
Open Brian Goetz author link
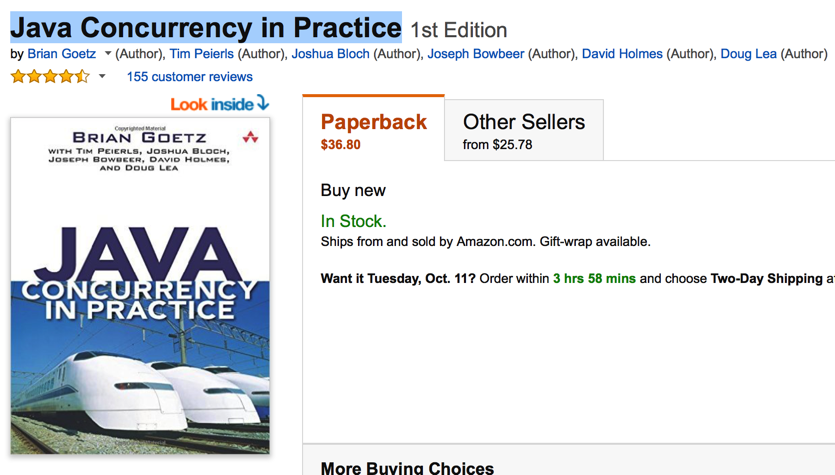(62, 54)
